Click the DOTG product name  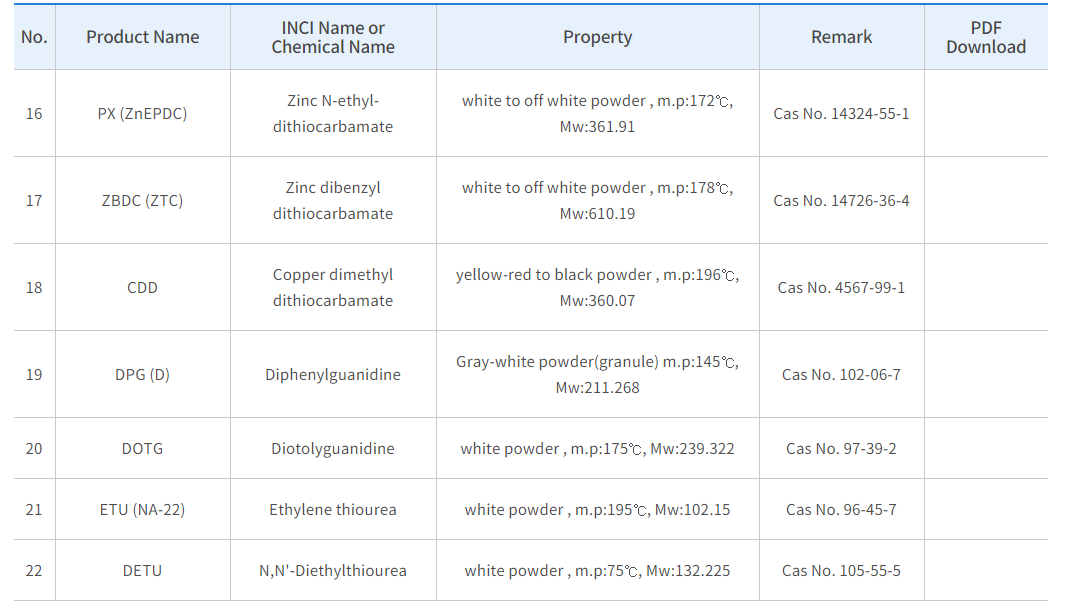pyautogui.click(x=142, y=448)
